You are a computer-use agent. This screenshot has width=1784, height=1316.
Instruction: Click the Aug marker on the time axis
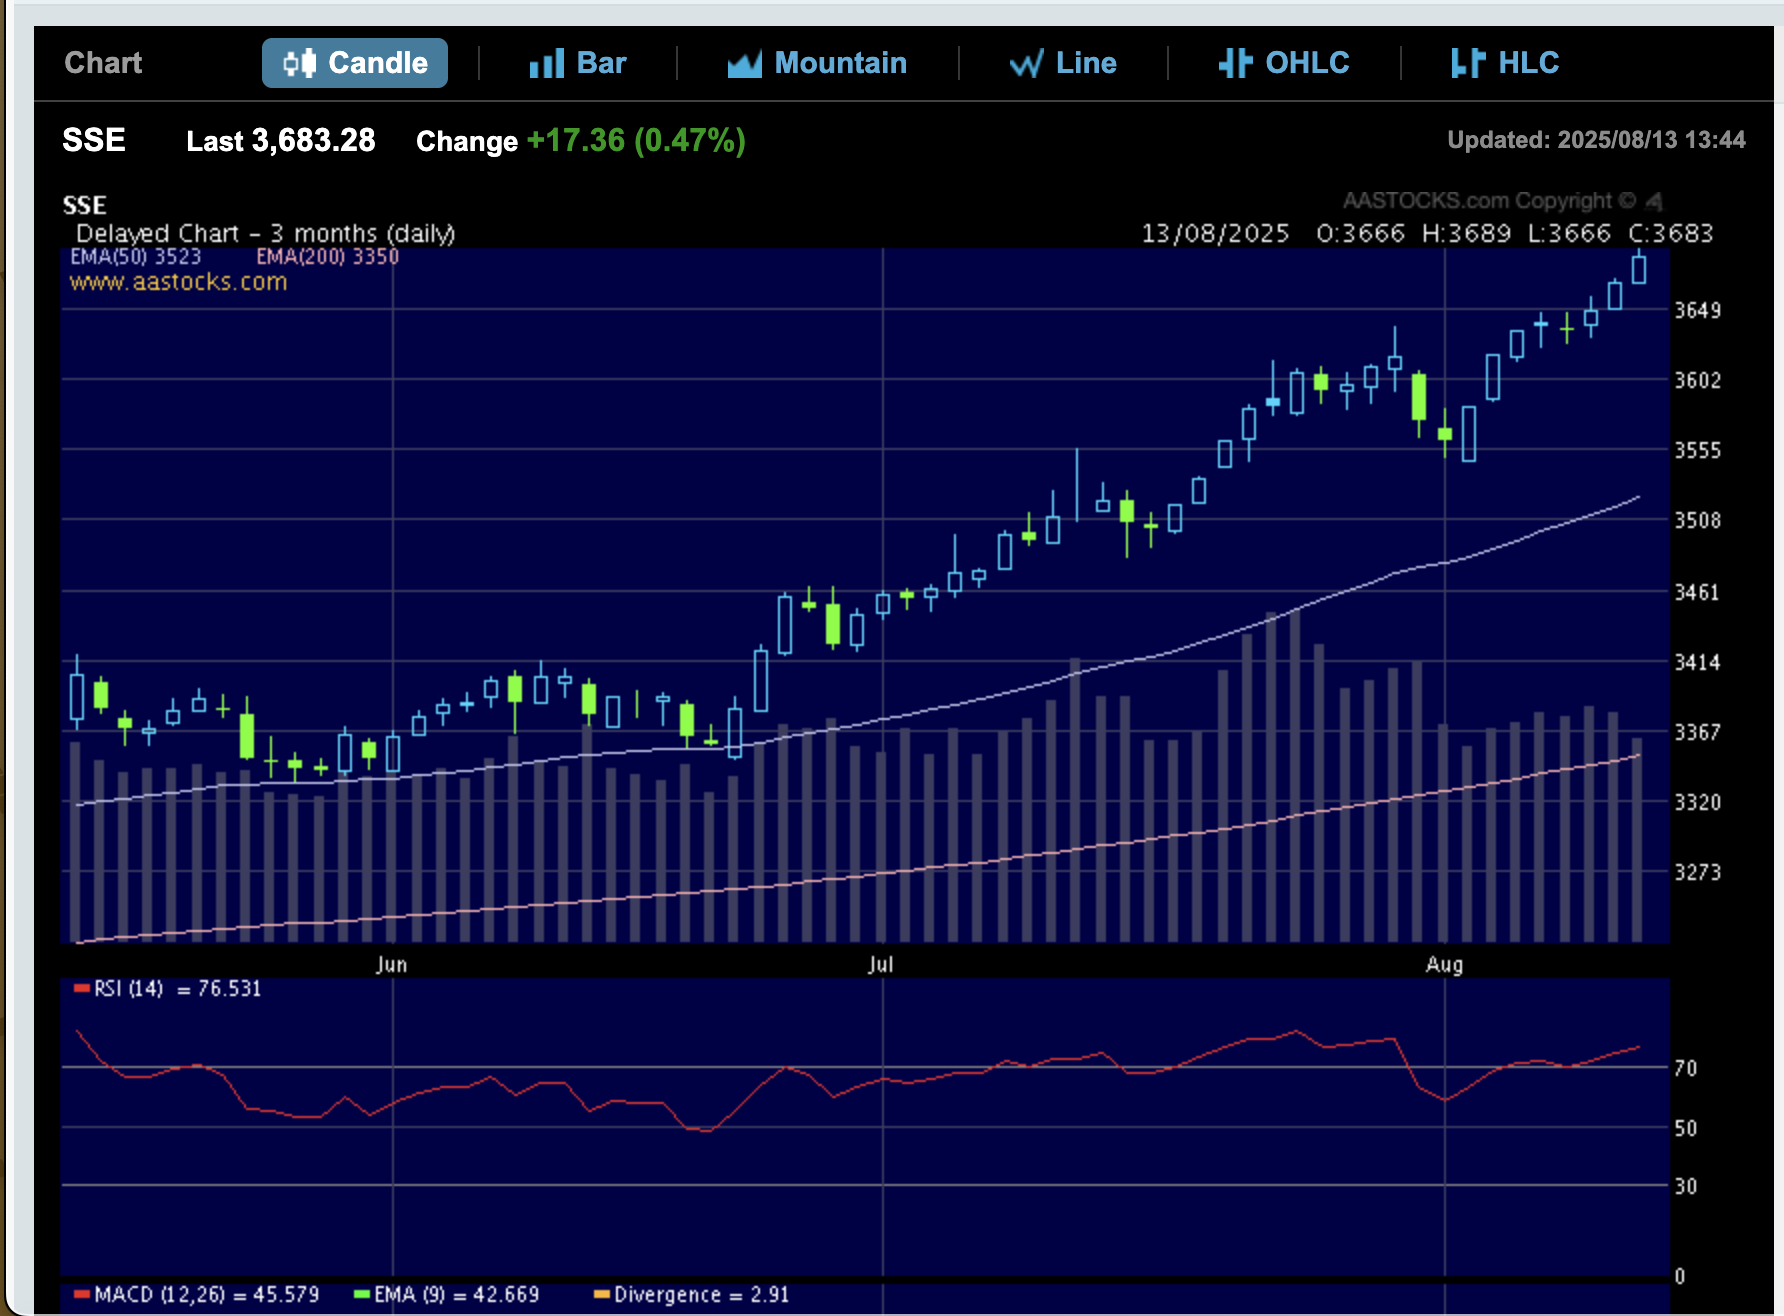[1443, 964]
